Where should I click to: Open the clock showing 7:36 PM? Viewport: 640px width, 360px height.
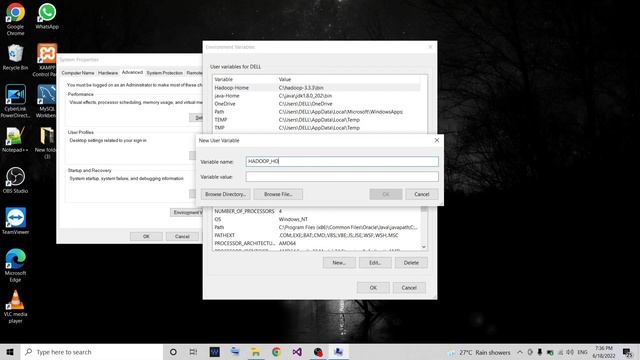[604, 352]
